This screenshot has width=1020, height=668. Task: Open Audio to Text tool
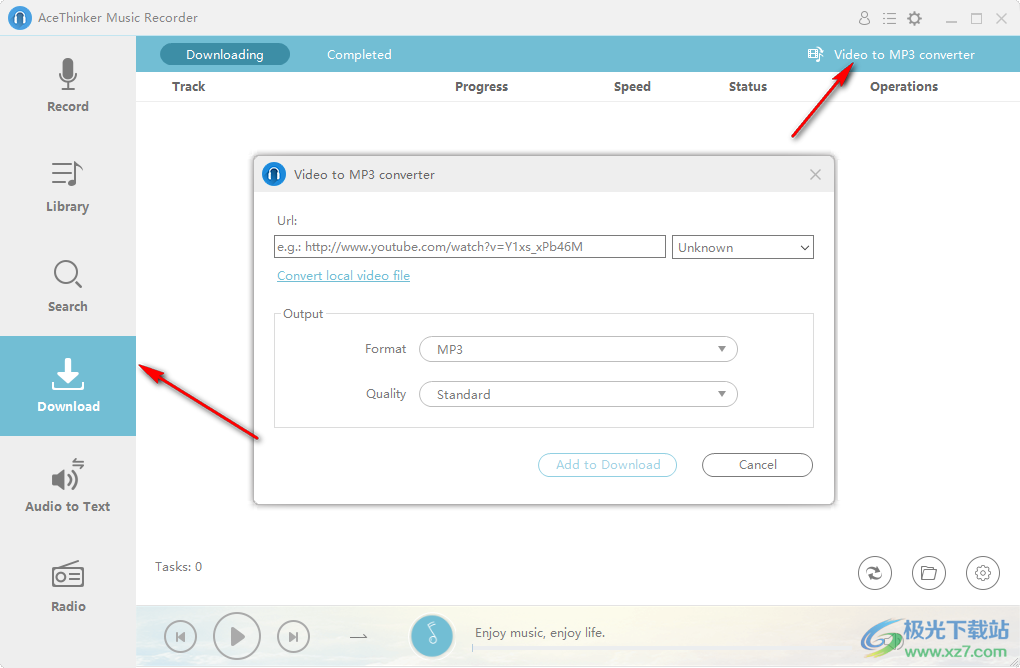[x=68, y=486]
